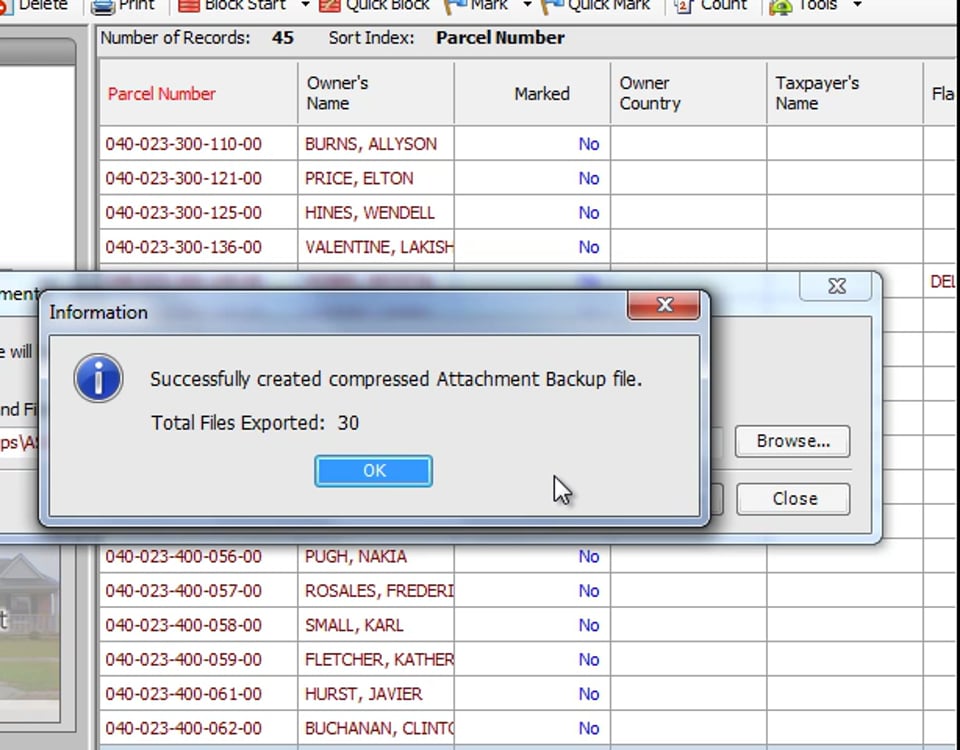Viewport: 960px width, 750px height.
Task: Click Marked 'No' in PRICE, ELTON row
Action: tap(589, 178)
